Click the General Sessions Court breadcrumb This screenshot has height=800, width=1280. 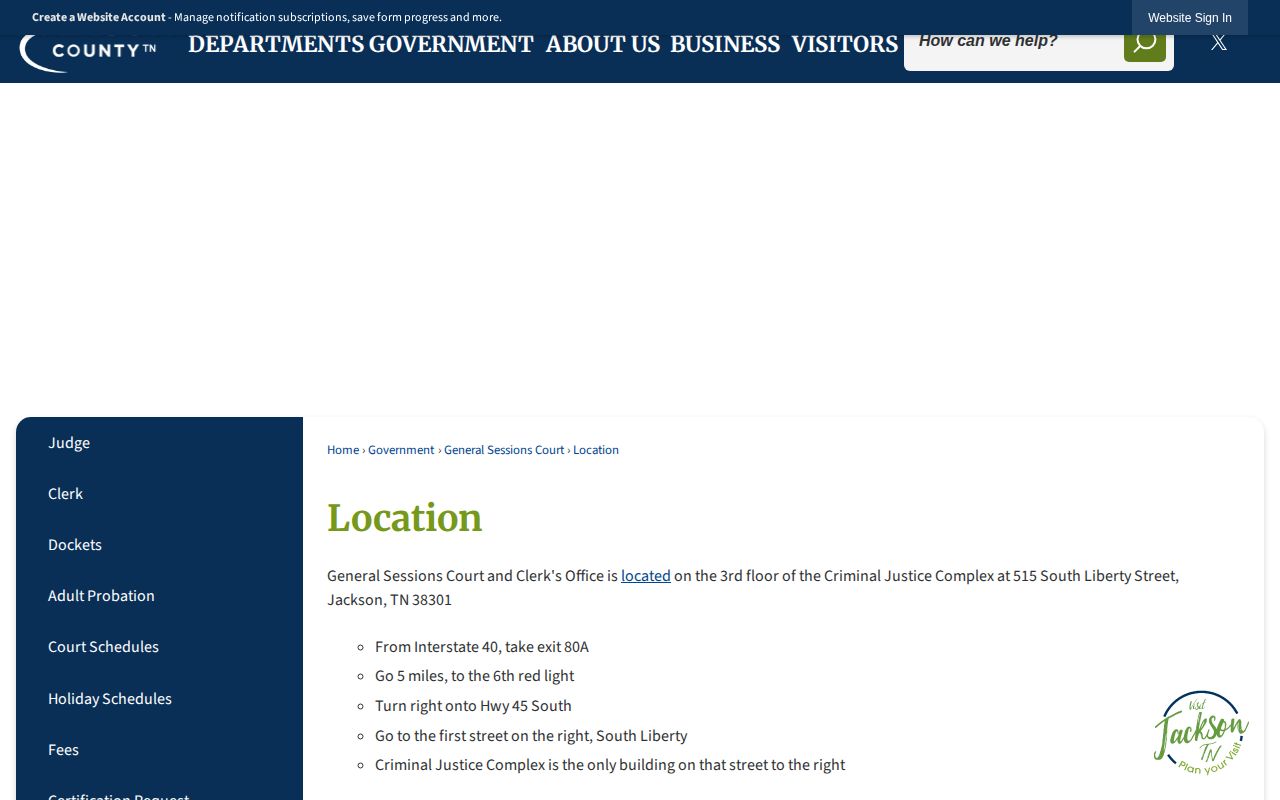[504, 450]
